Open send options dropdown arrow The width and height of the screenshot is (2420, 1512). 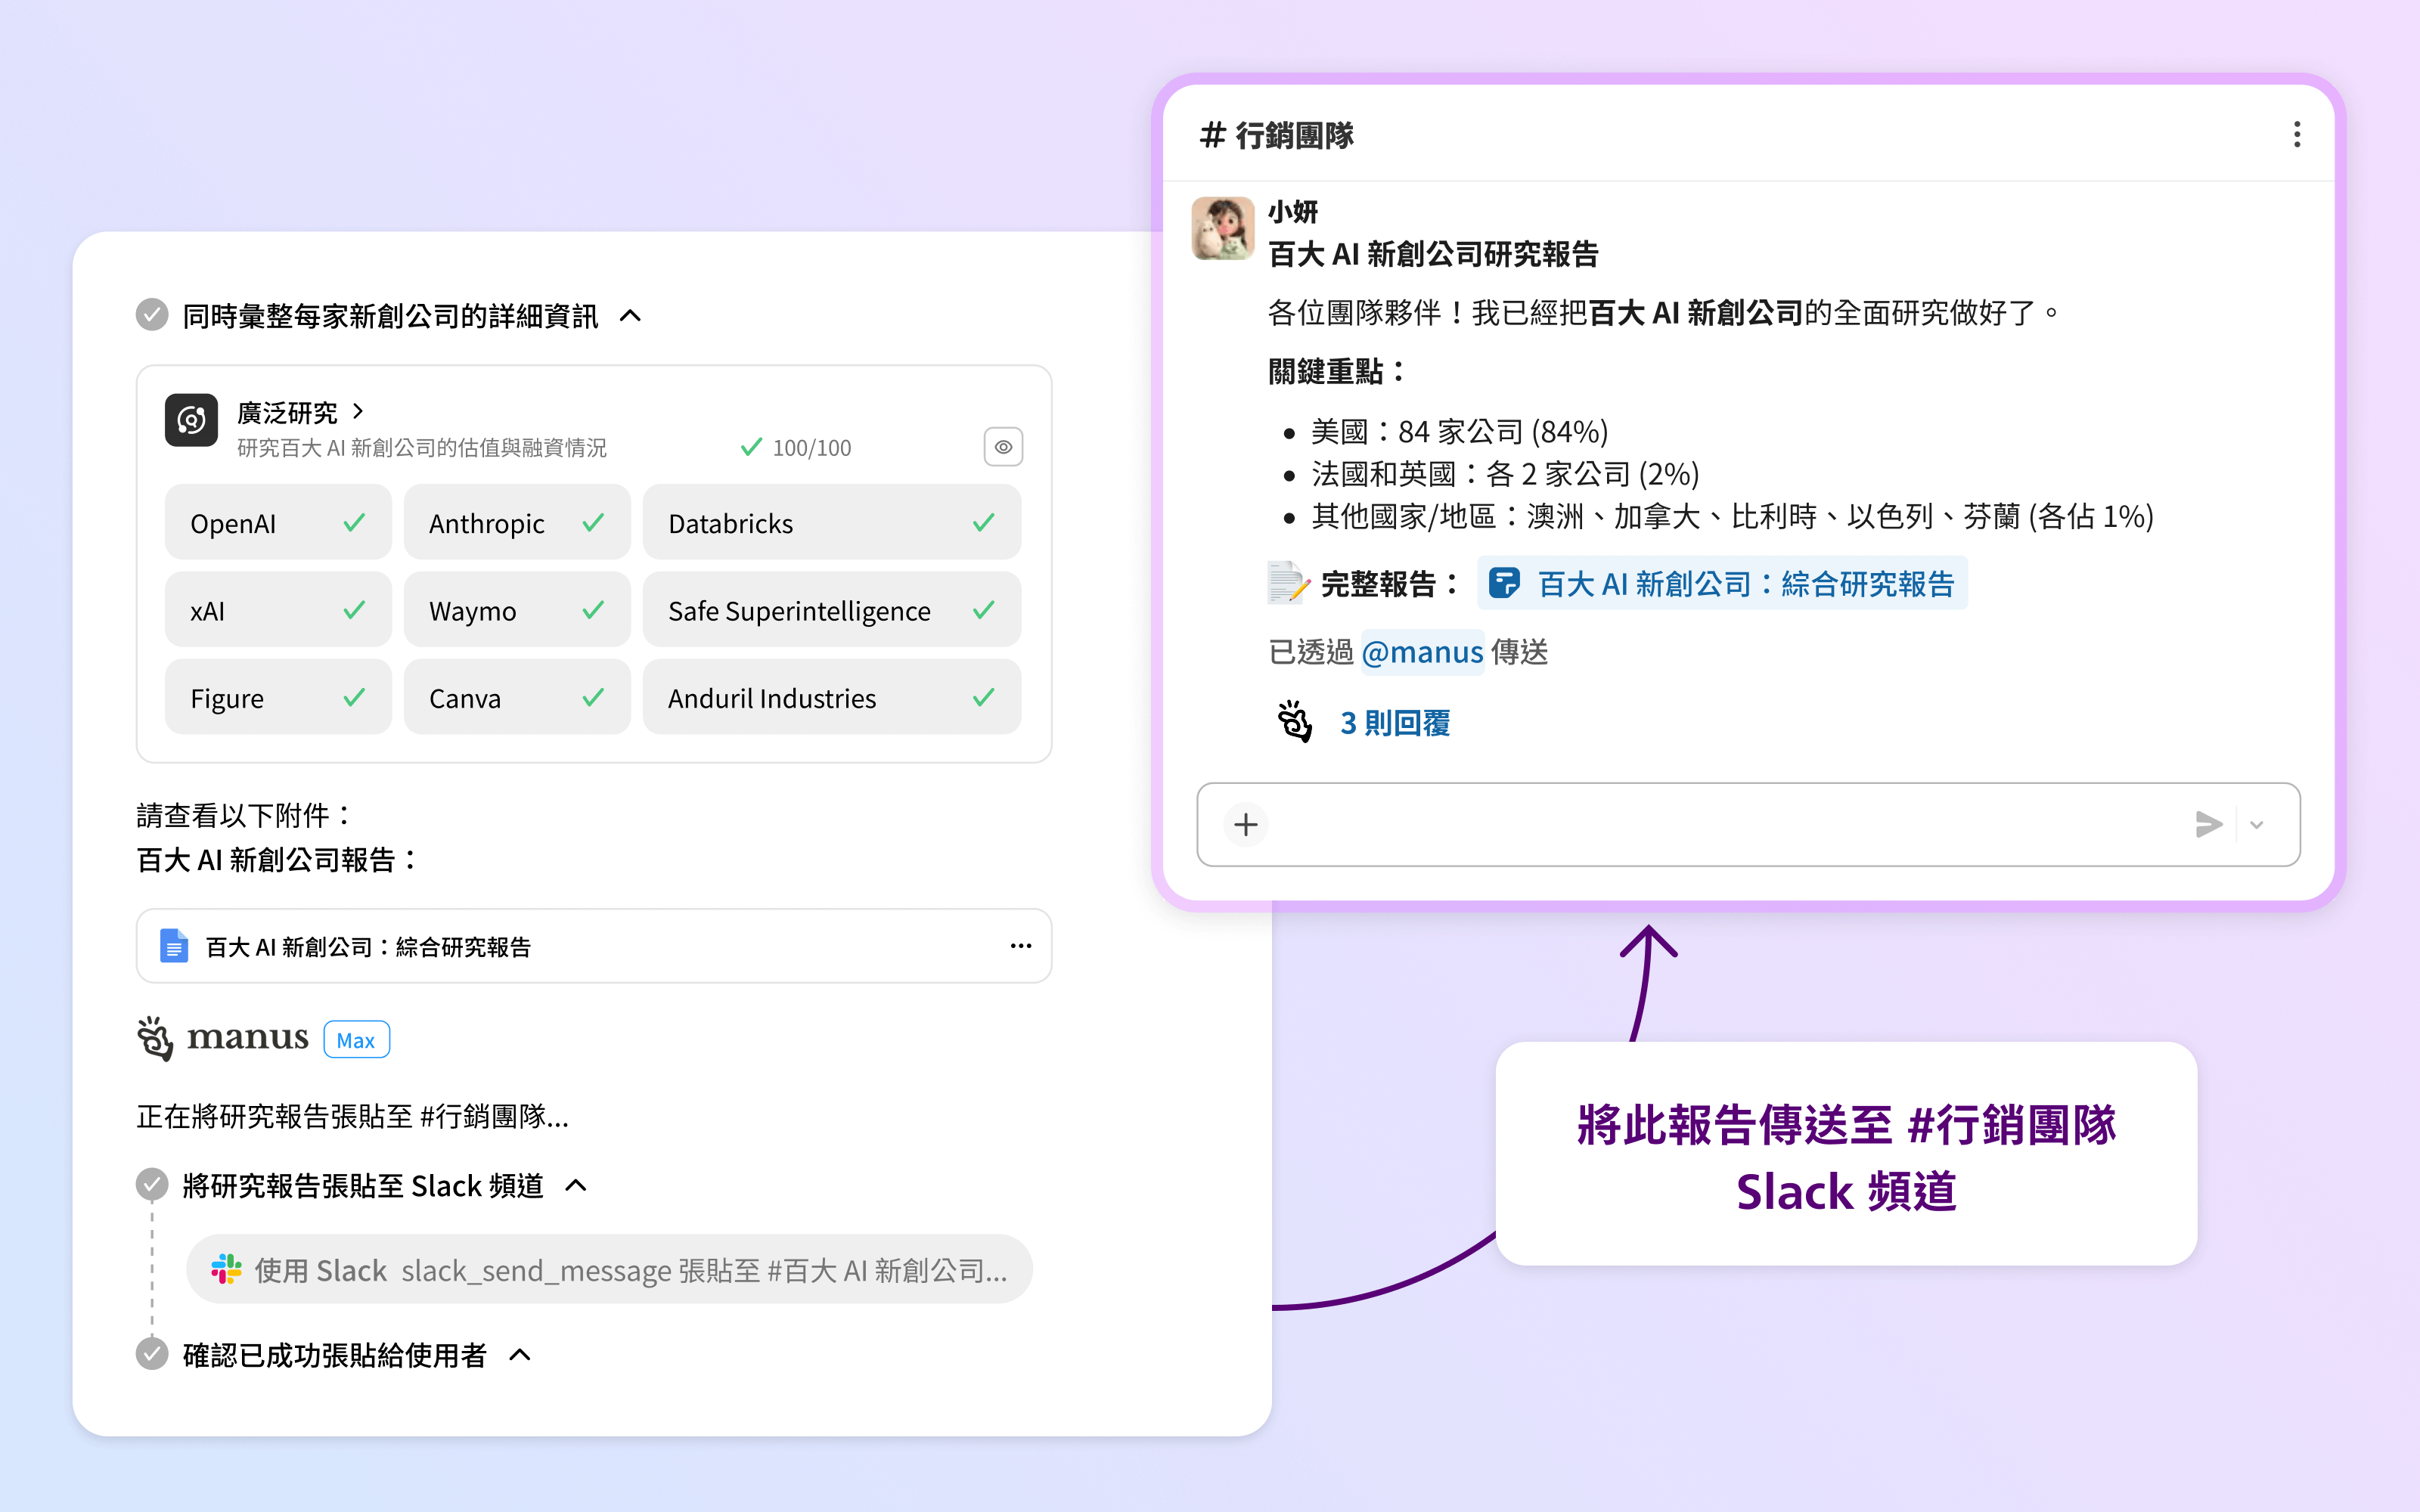(x=2257, y=825)
